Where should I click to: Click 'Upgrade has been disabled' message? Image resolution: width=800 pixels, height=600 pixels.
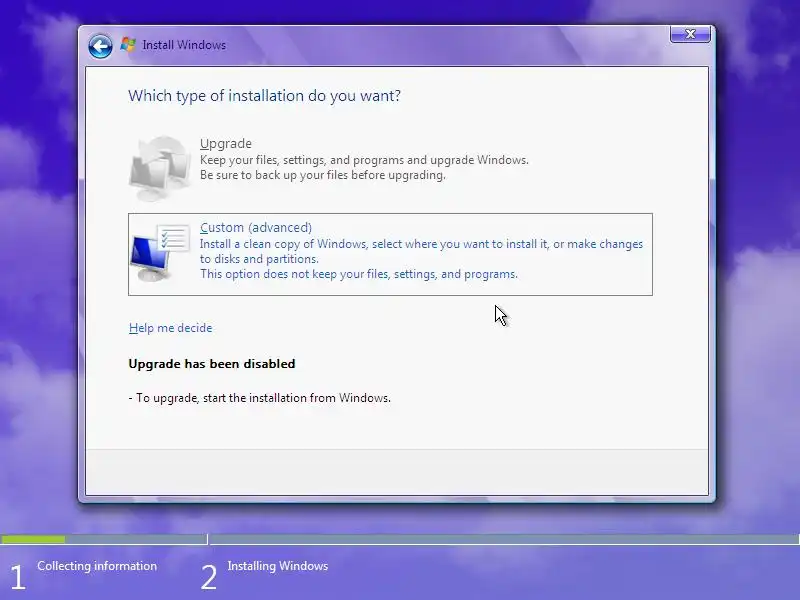(212, 364)
